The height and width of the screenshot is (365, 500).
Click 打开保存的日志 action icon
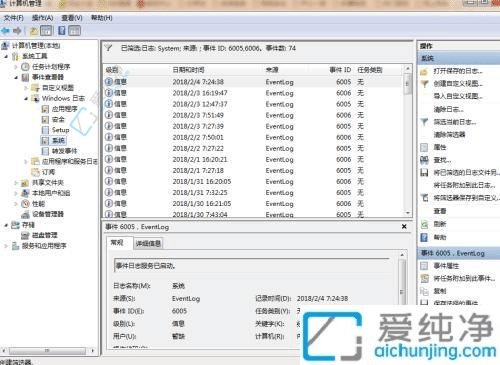click(424, 71)
